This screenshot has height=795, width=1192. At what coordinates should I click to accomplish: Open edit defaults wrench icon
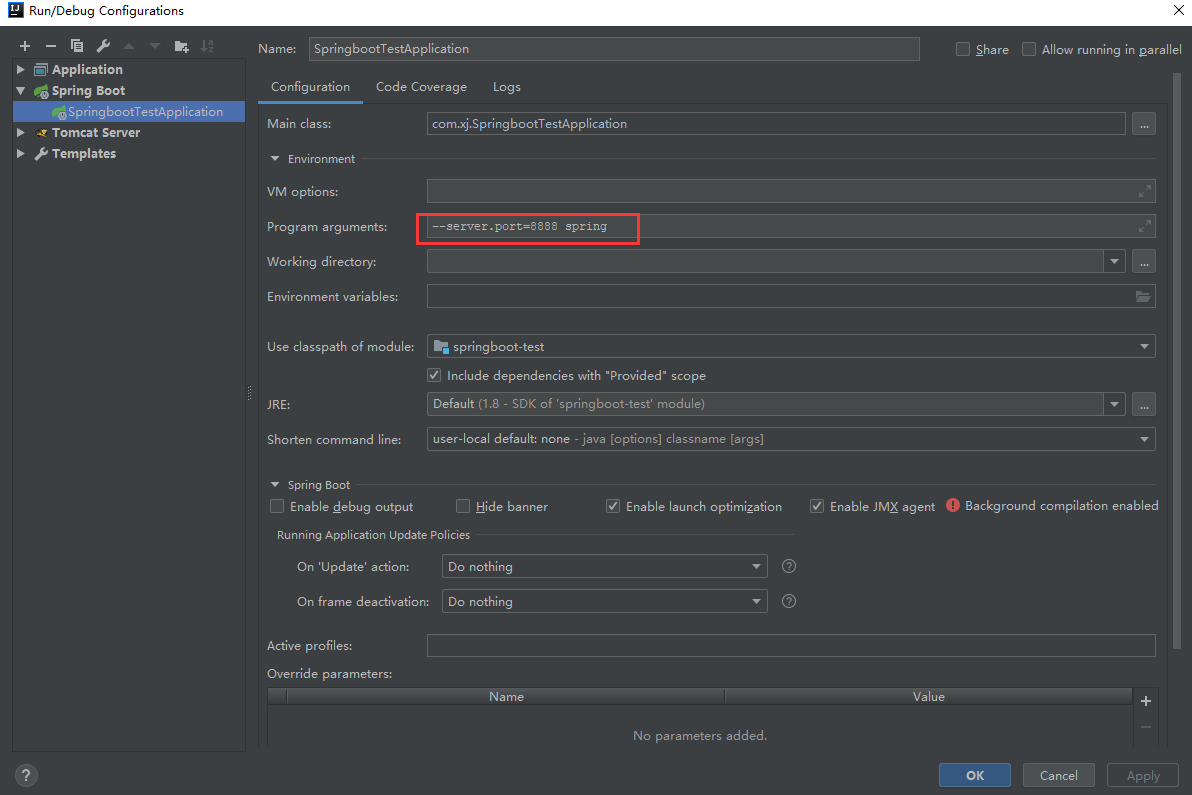coord(103,46)
